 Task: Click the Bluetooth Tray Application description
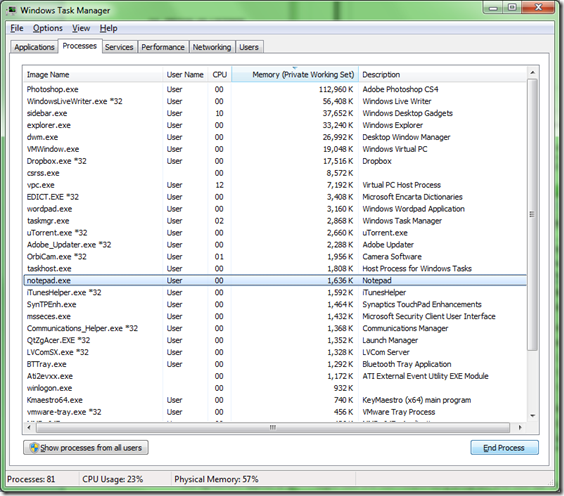(407, 364)
